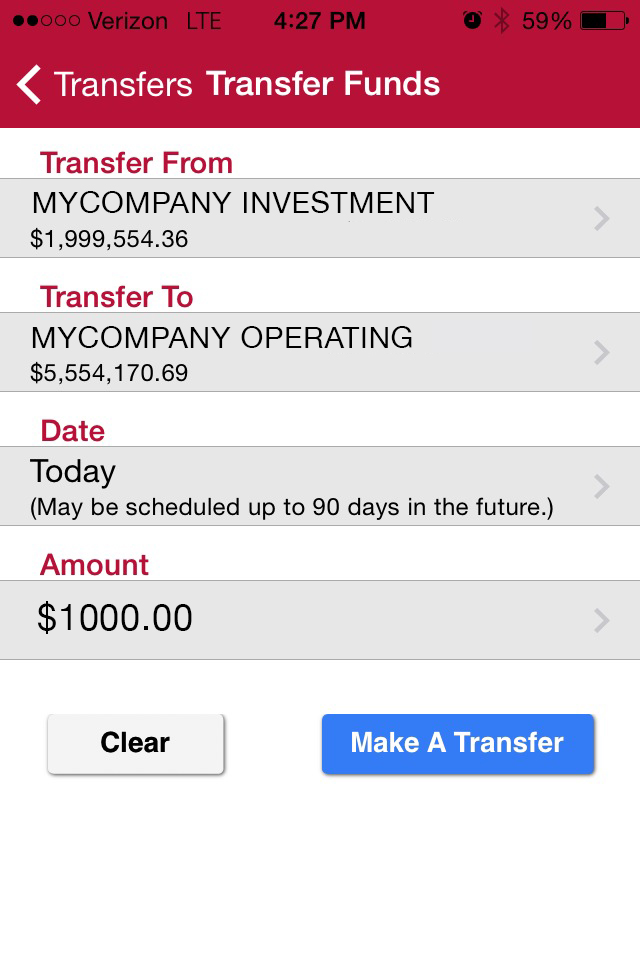
Task: Select the MYCOMPANY OPERATING account row
Action: tap(320, 353)
